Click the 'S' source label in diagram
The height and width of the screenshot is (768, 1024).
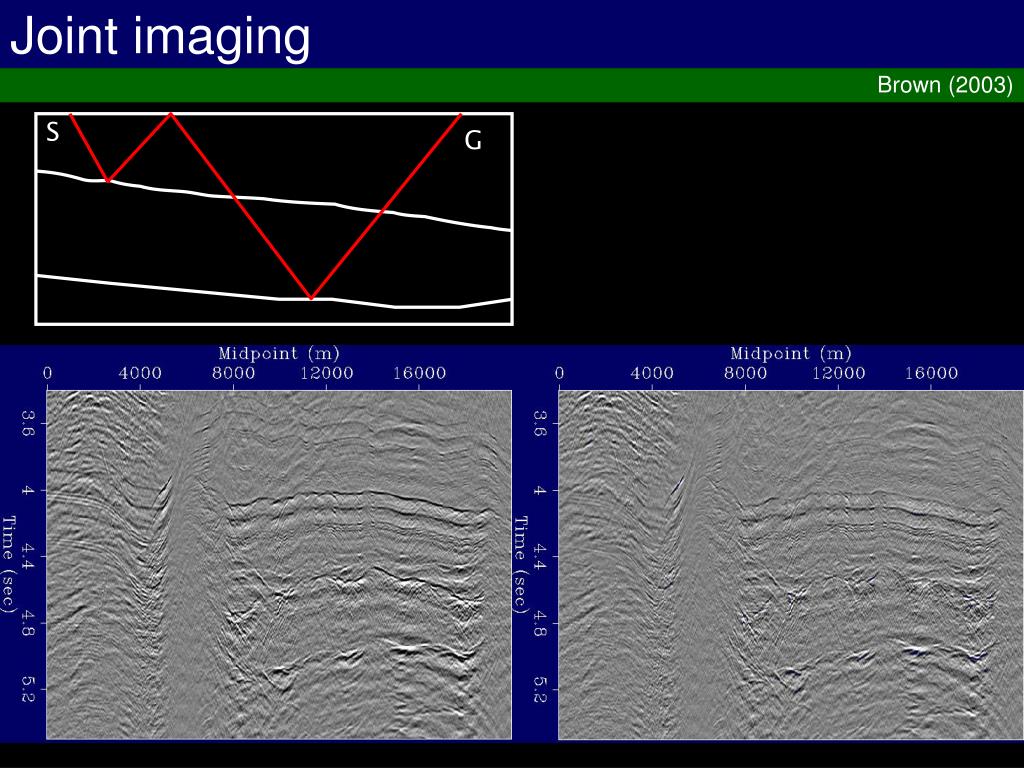click(x=53, y=132)
